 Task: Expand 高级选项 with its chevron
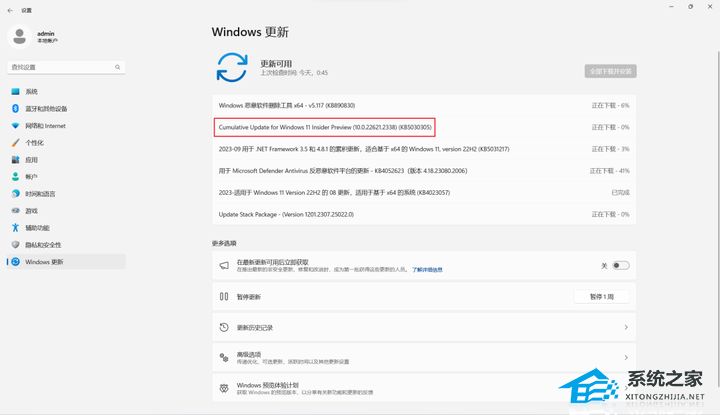626,357
